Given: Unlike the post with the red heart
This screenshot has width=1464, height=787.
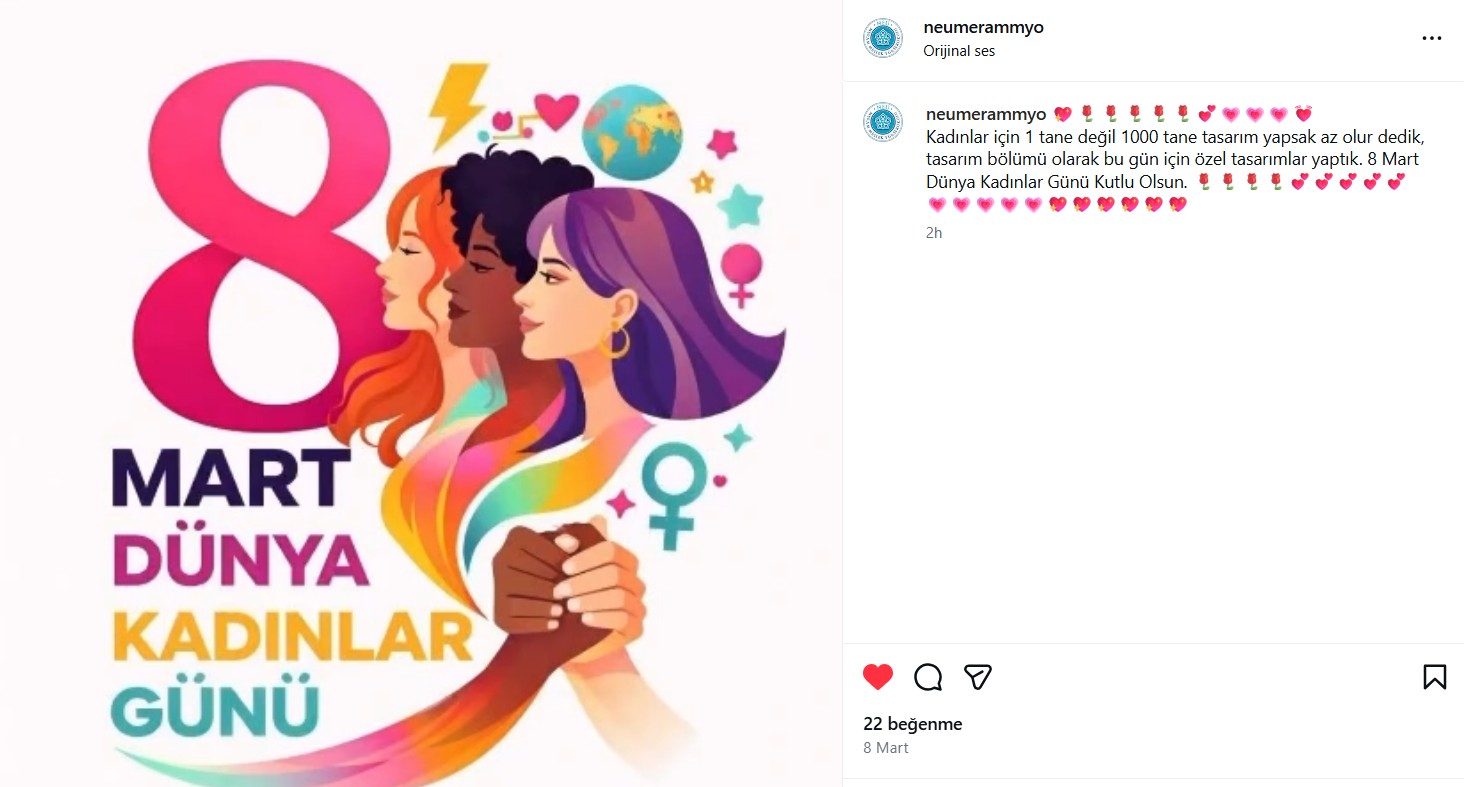Looking at the screenshot, I should 877,677.
